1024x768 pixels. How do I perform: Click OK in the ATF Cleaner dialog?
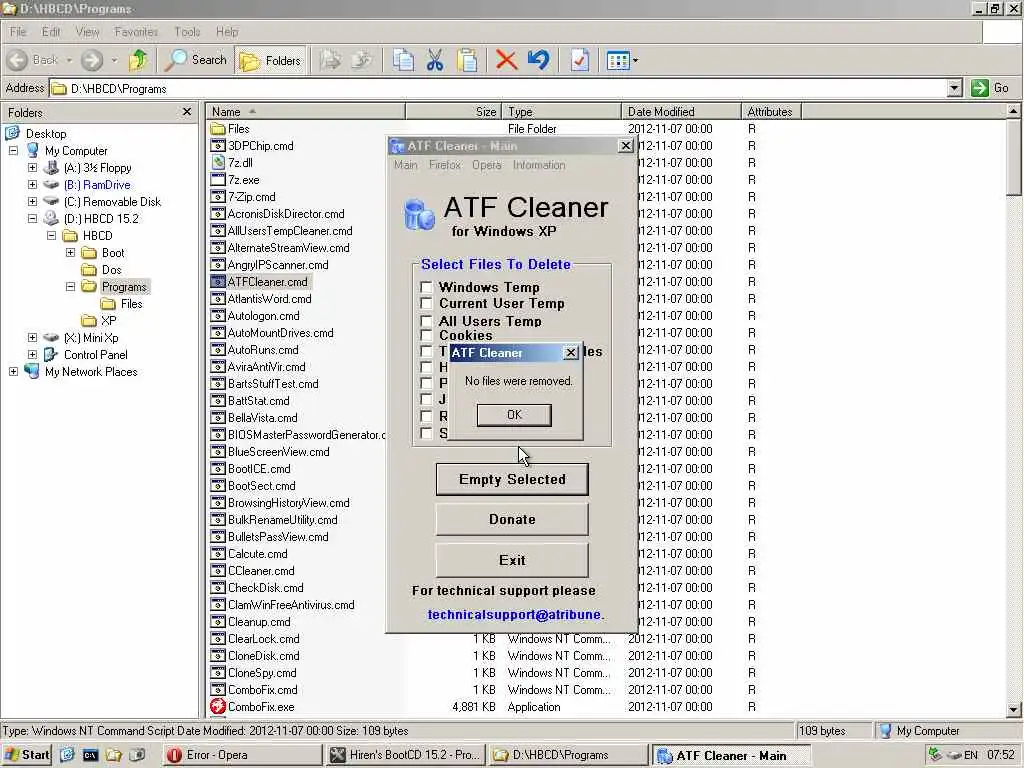514,415
